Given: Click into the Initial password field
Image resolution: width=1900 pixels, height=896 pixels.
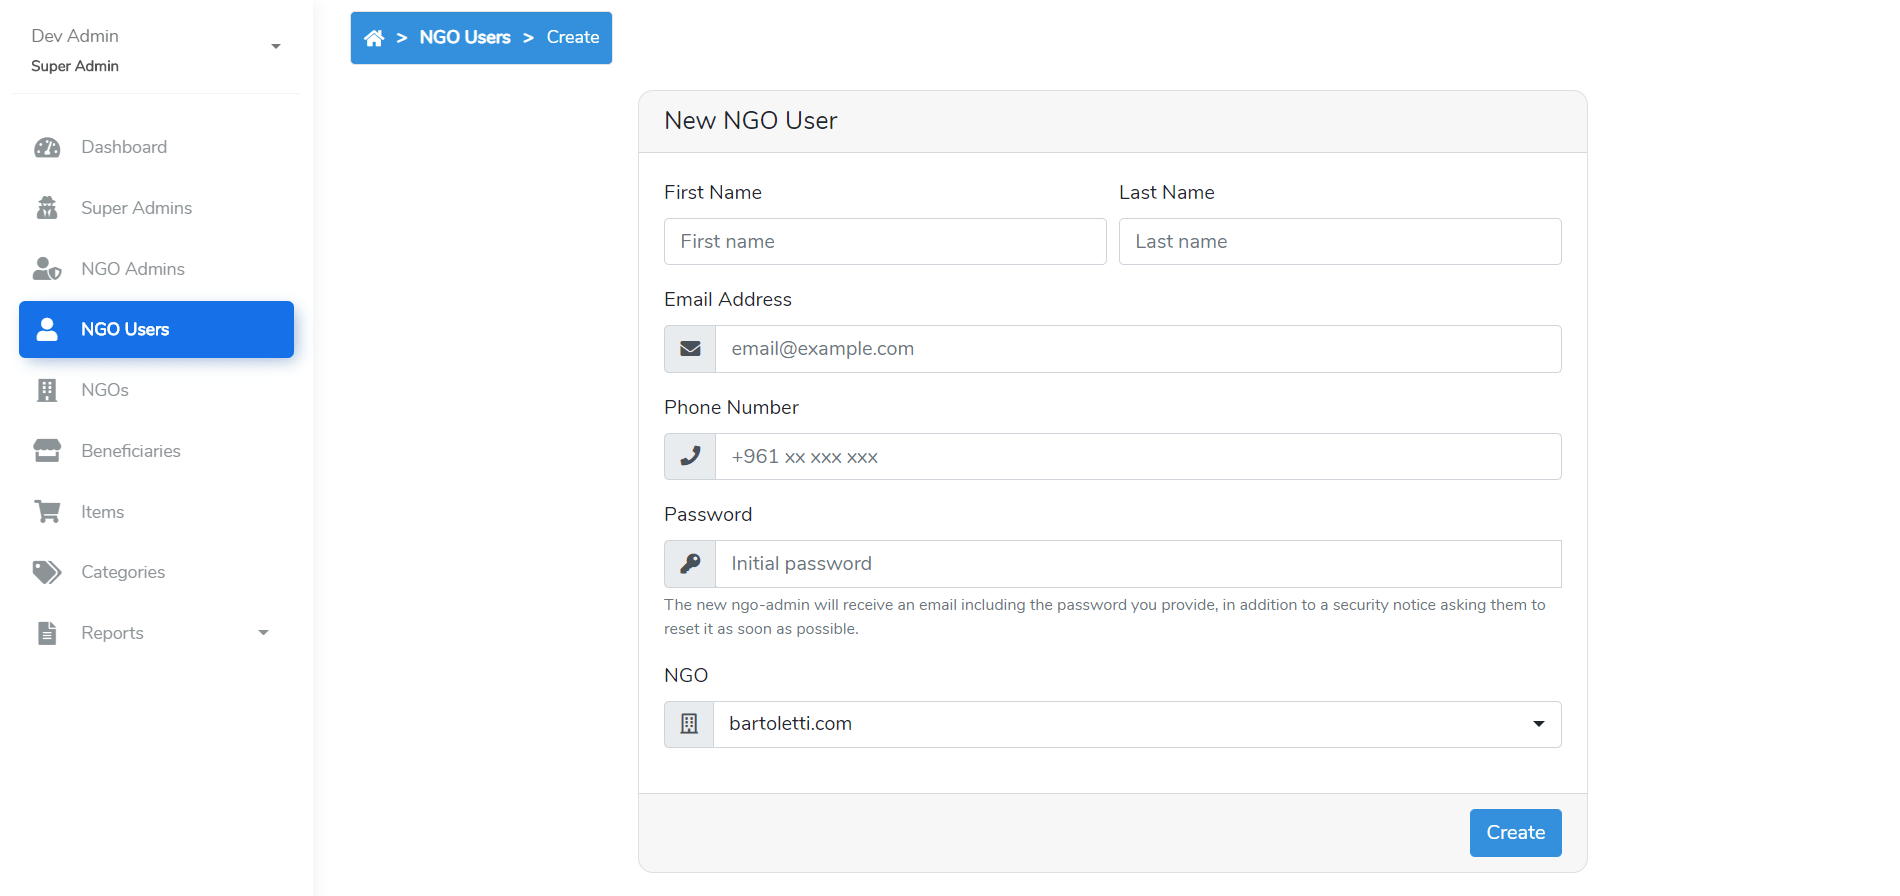Looking at the screenshot, I should (1138, 564).
